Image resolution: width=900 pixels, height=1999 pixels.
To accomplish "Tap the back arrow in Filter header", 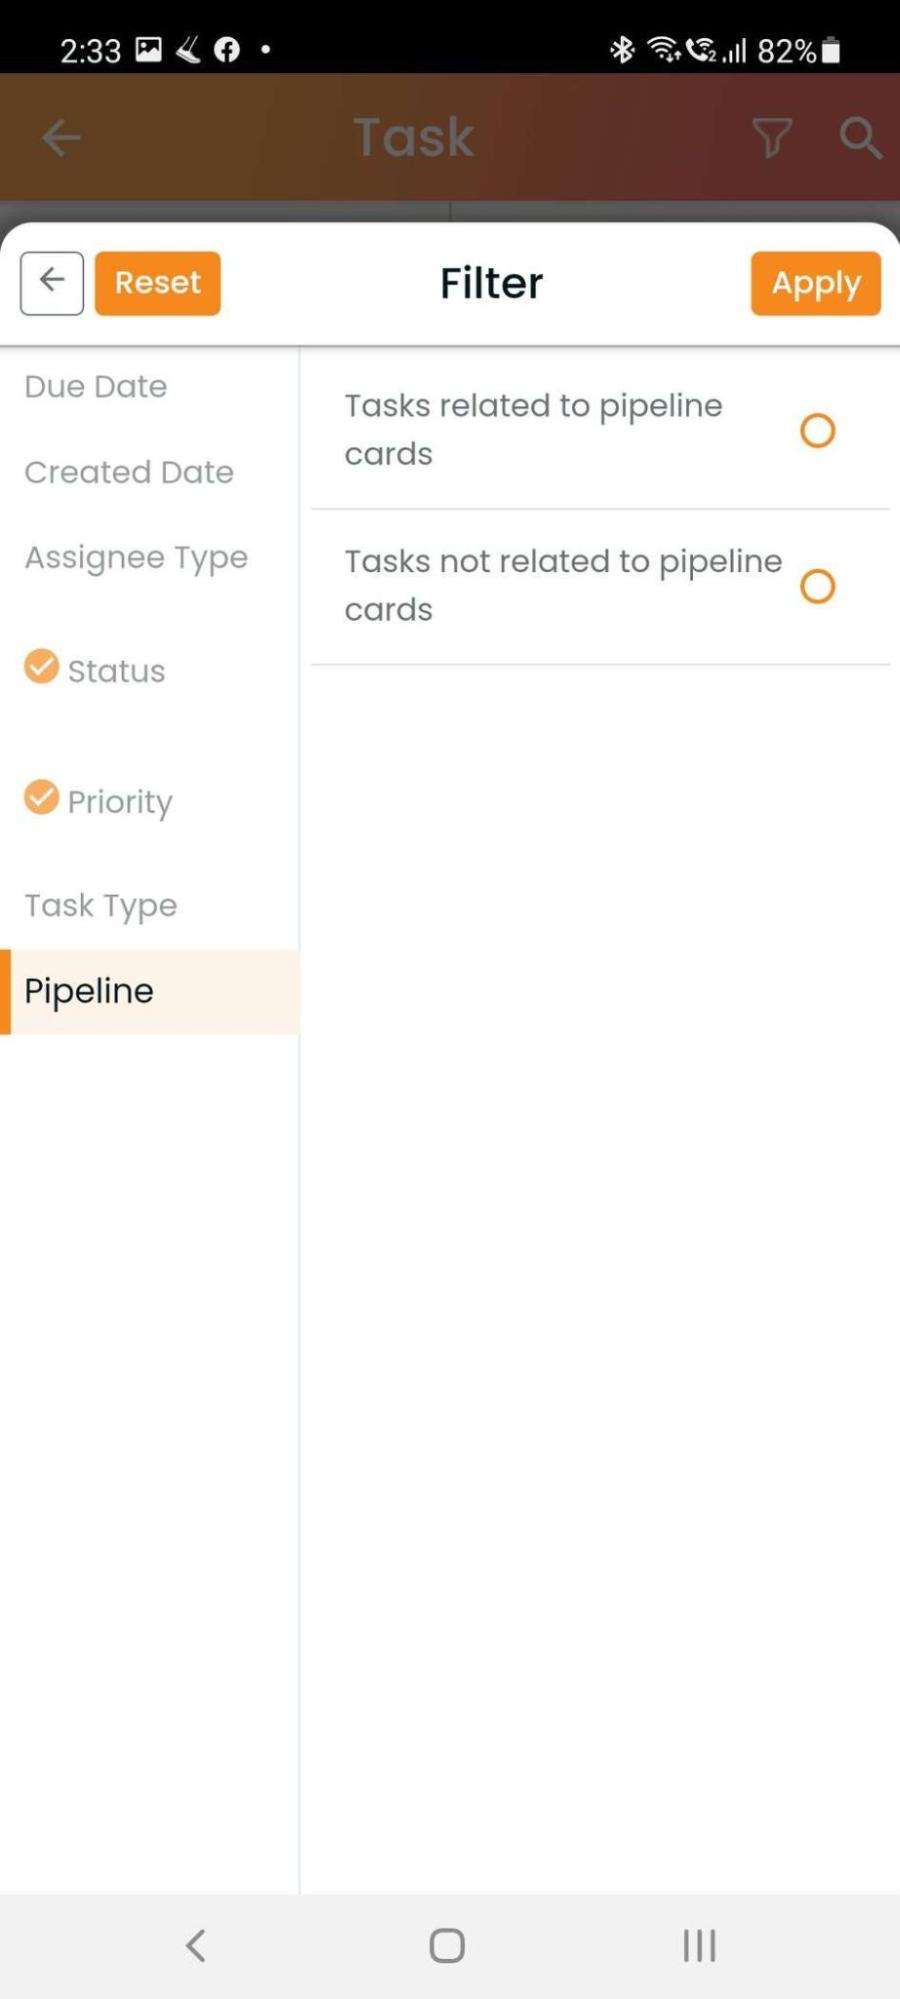I will tap(52, 283).
